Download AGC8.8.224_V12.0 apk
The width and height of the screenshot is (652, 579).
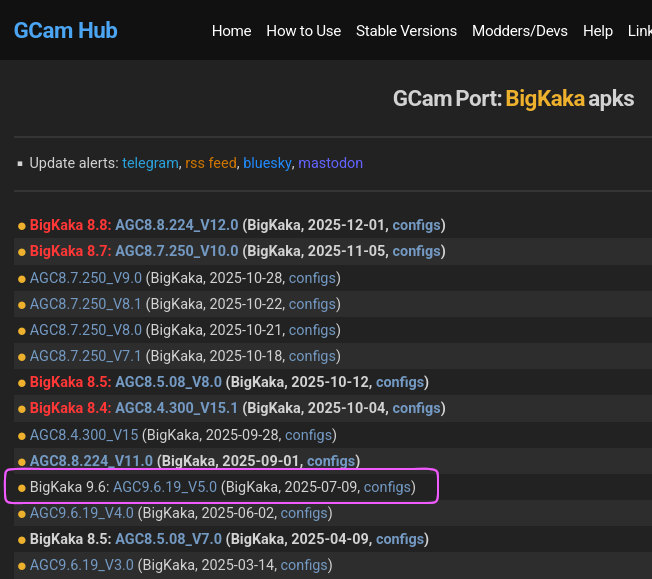tap(176, 225)
